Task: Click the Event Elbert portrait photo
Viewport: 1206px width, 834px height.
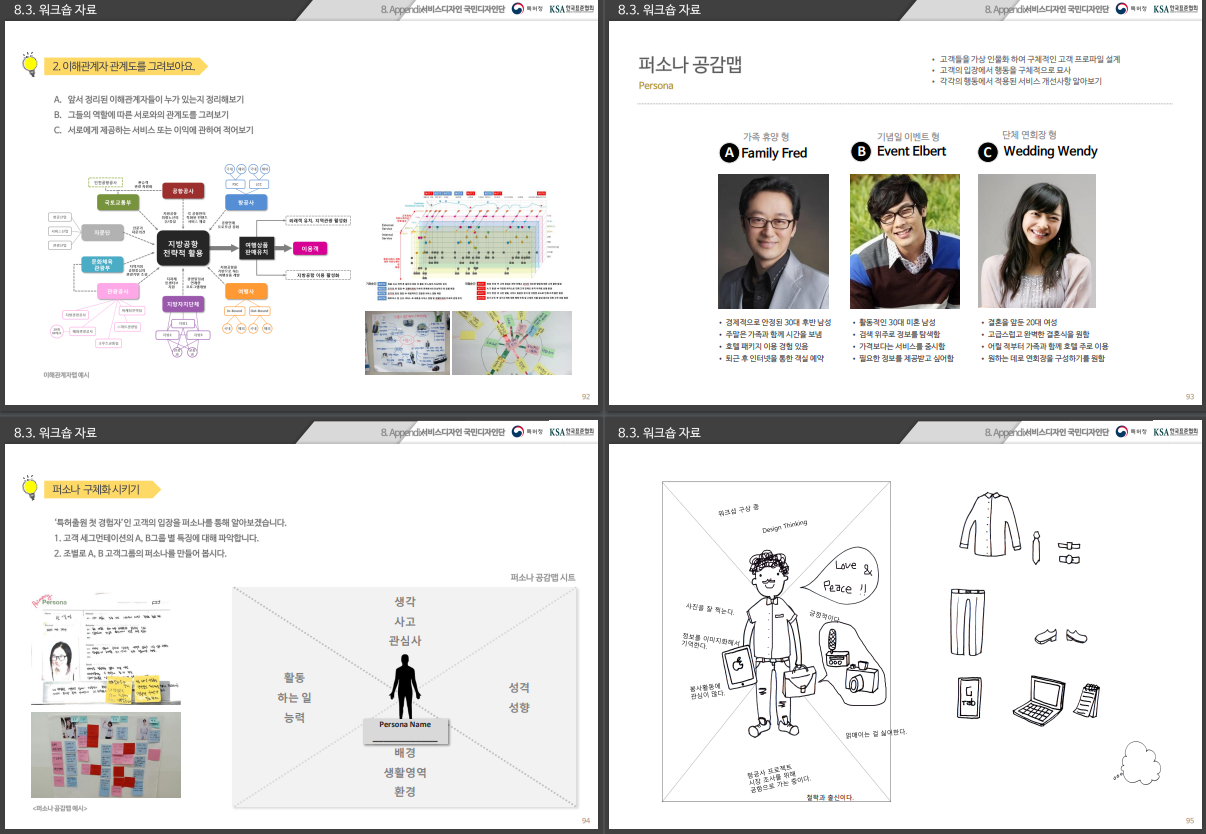Action: click(x=904, y=241)
